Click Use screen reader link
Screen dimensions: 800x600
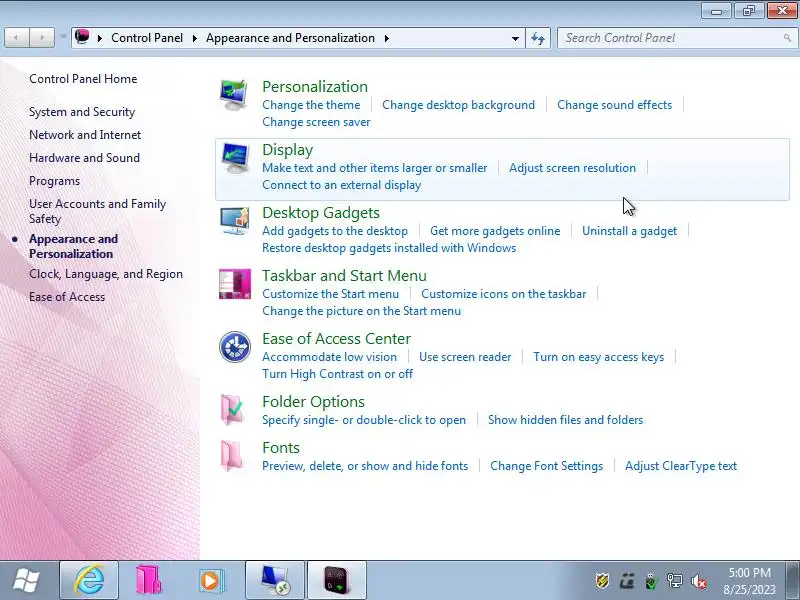[465, 357]
